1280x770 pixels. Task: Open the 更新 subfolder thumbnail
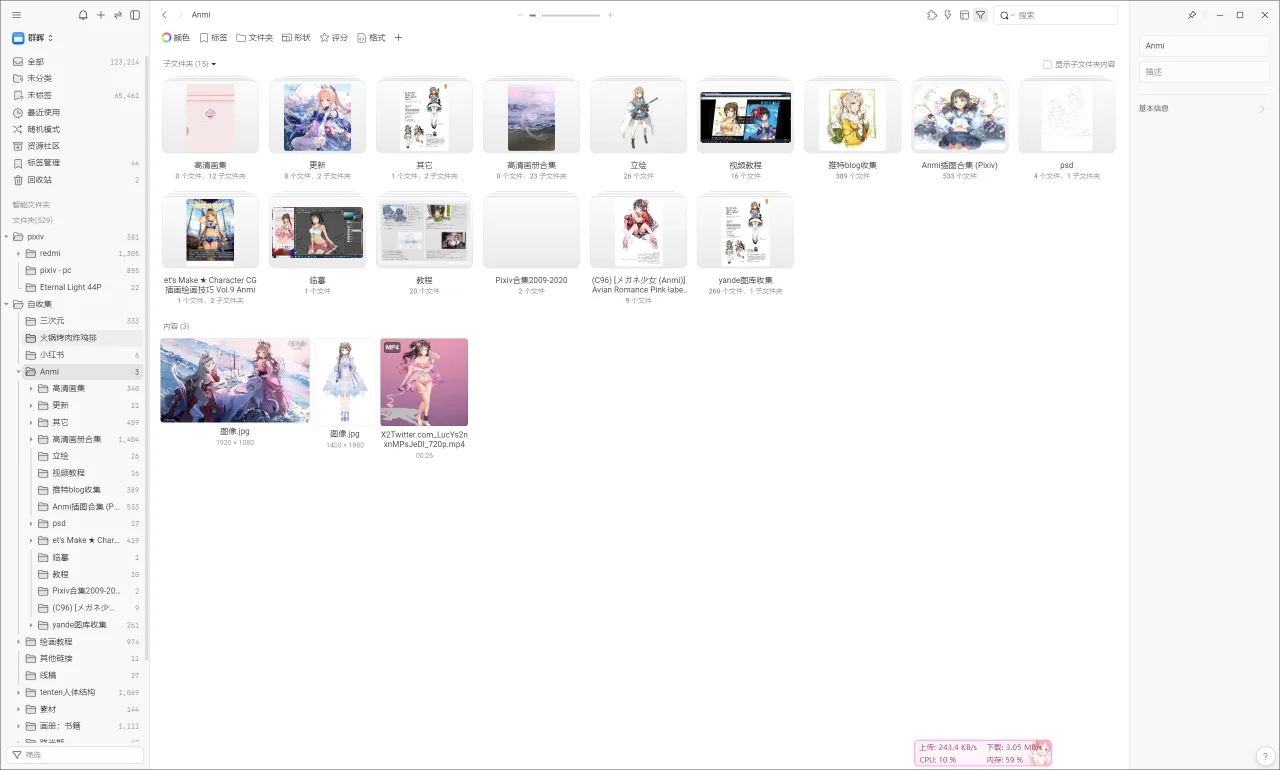point(317,118)
